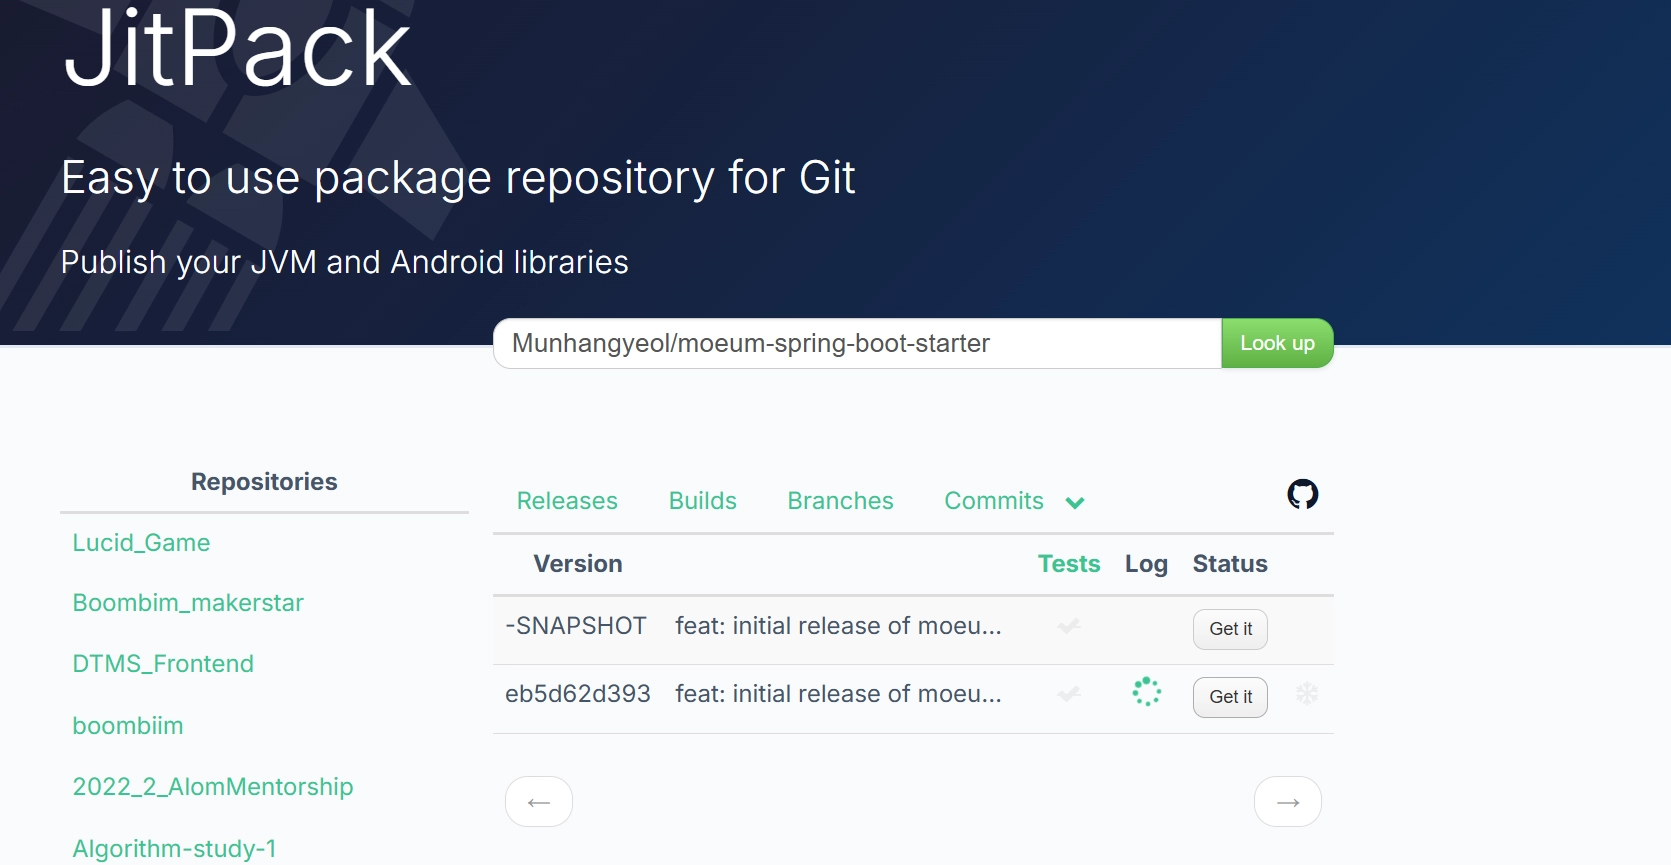Viewport: 1671px width, 865px height.
Task: Switch to the Branches tab
Action: (840, 501)
